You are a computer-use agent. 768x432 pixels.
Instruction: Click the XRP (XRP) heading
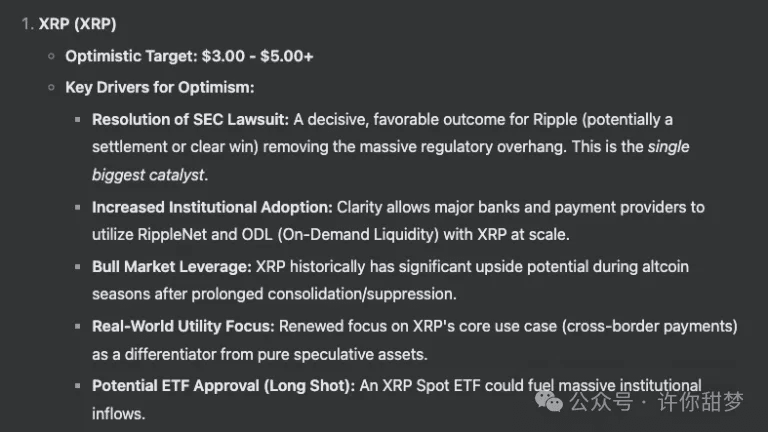[77, 24]
